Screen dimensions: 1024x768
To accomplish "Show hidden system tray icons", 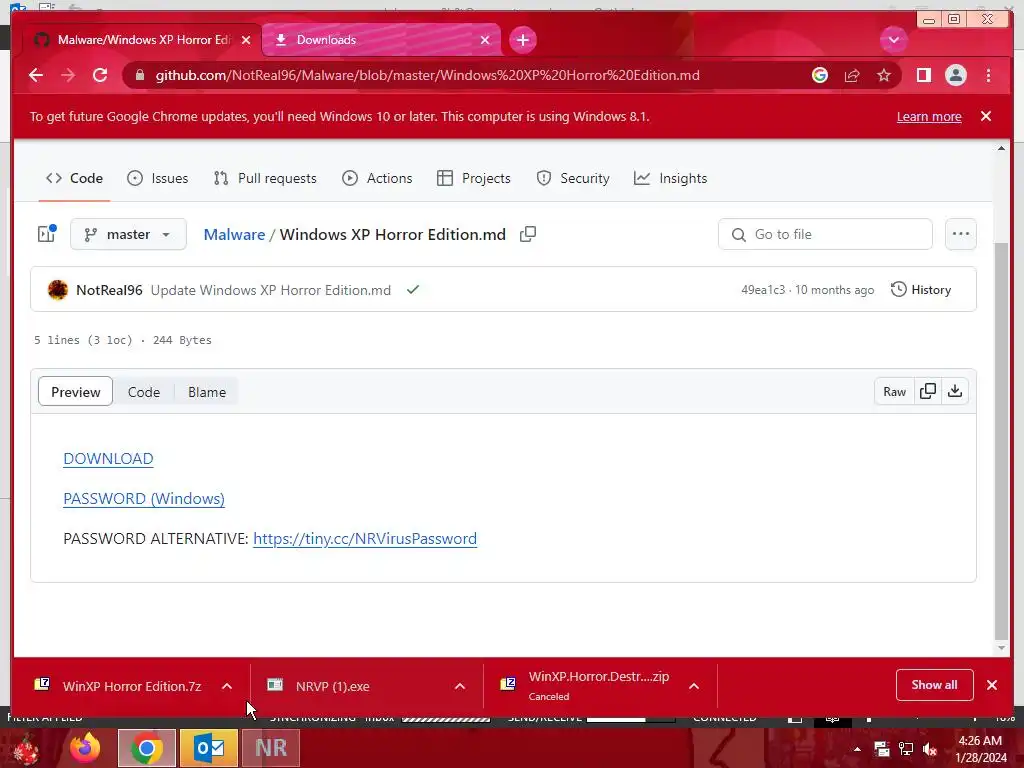I will (857, 749).
